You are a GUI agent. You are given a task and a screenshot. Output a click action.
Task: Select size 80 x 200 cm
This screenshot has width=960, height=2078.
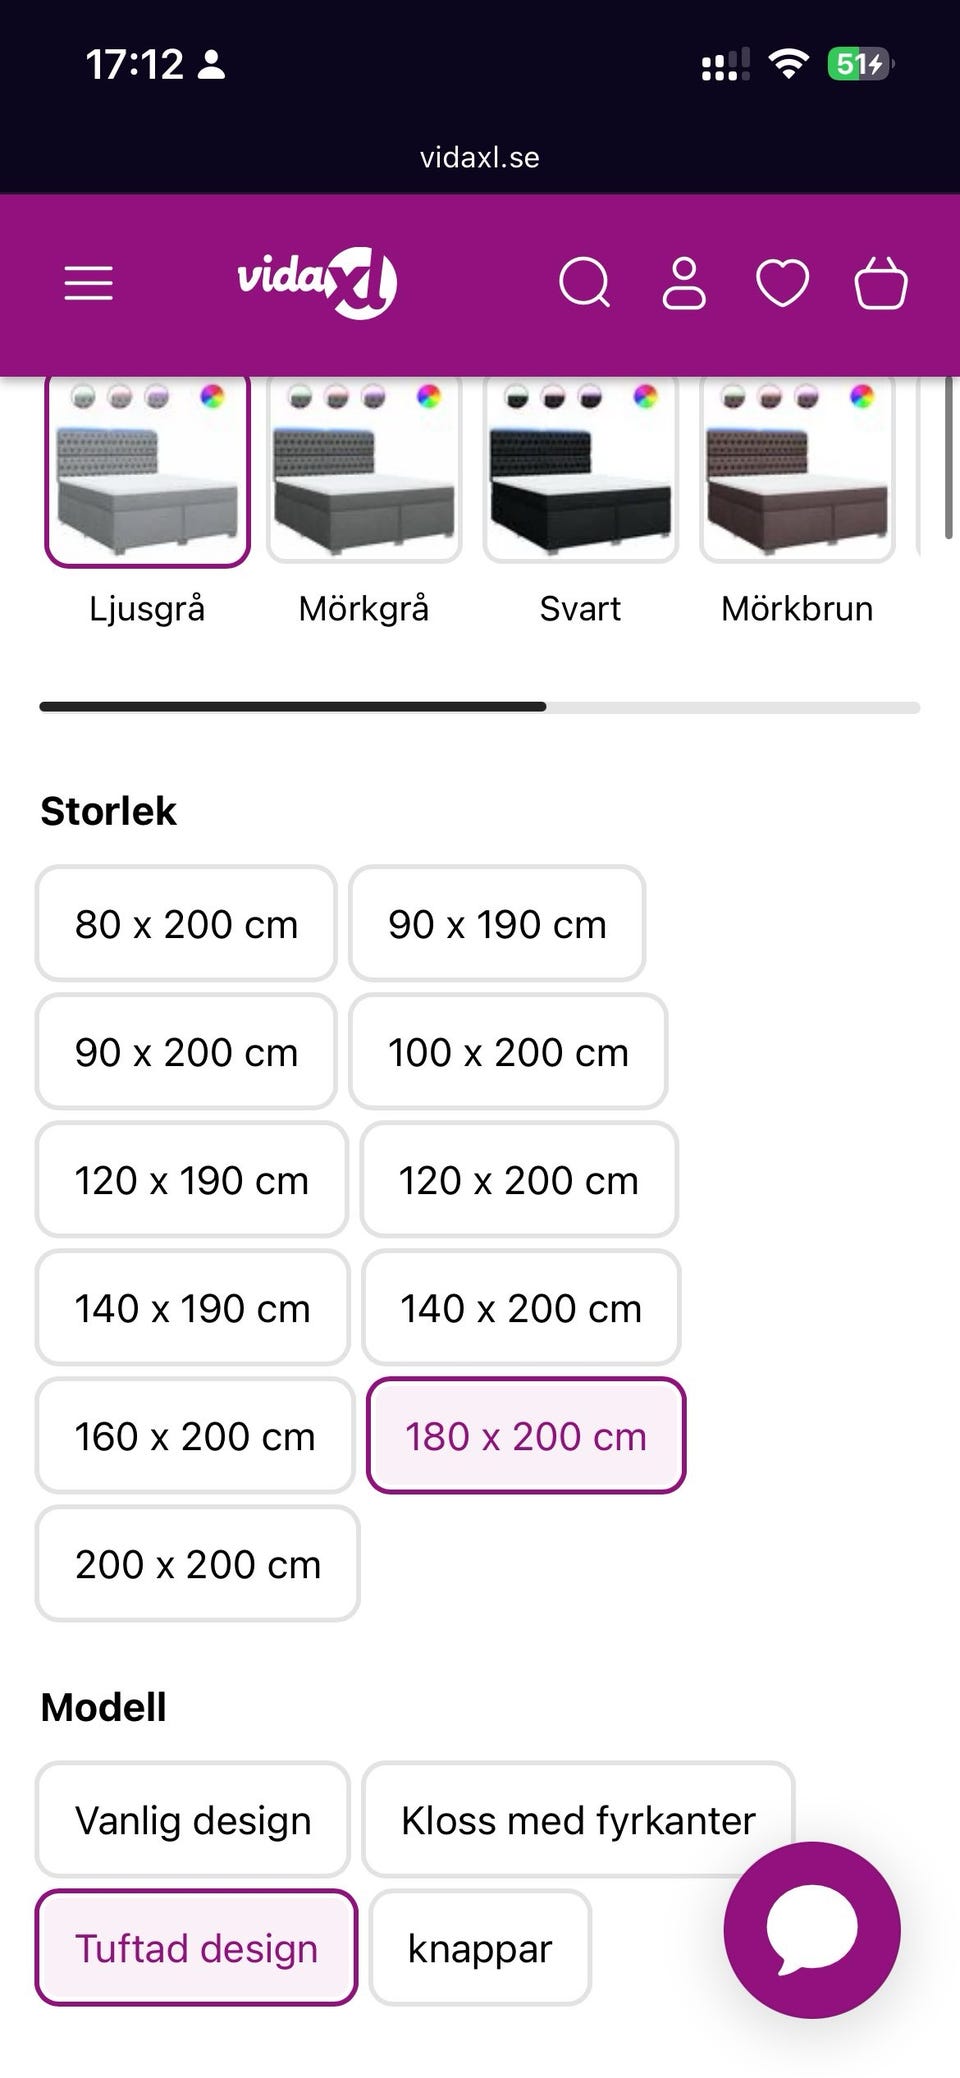tap(186, 923)
